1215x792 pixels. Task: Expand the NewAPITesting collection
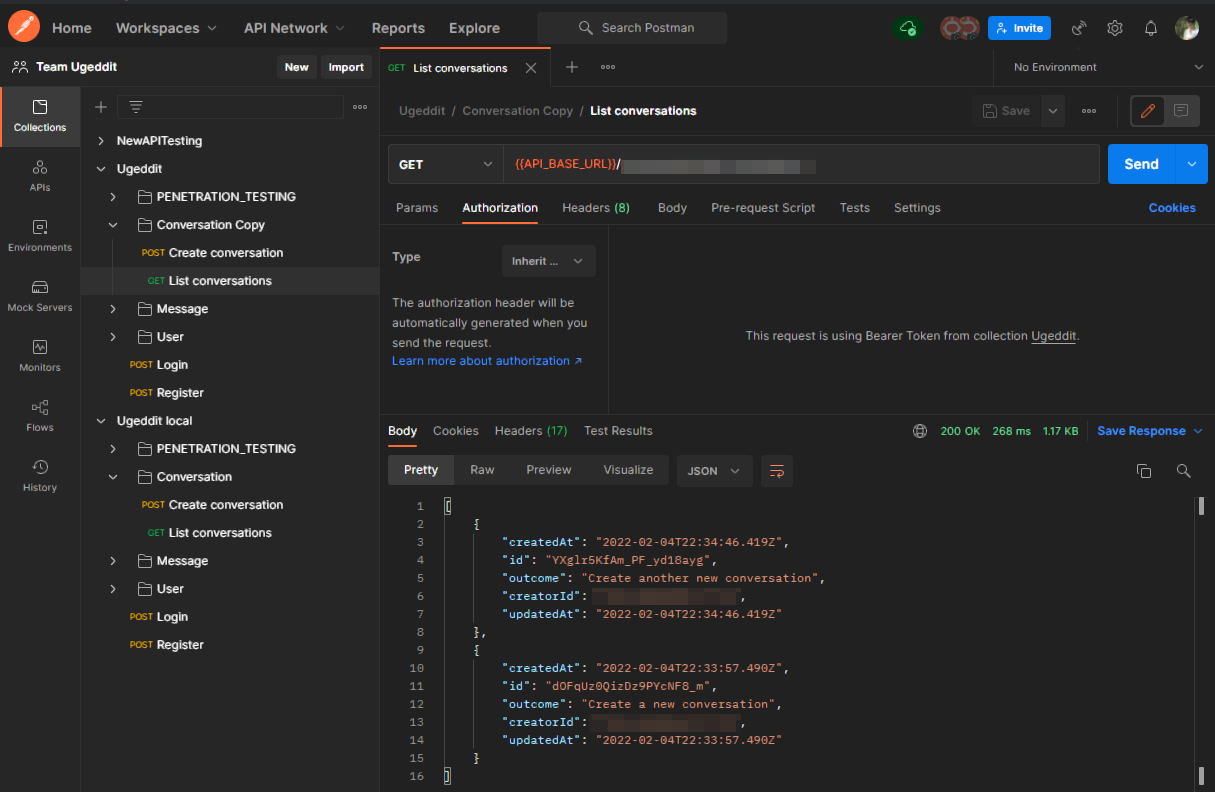pyautogui.click(x=101, y=141)
